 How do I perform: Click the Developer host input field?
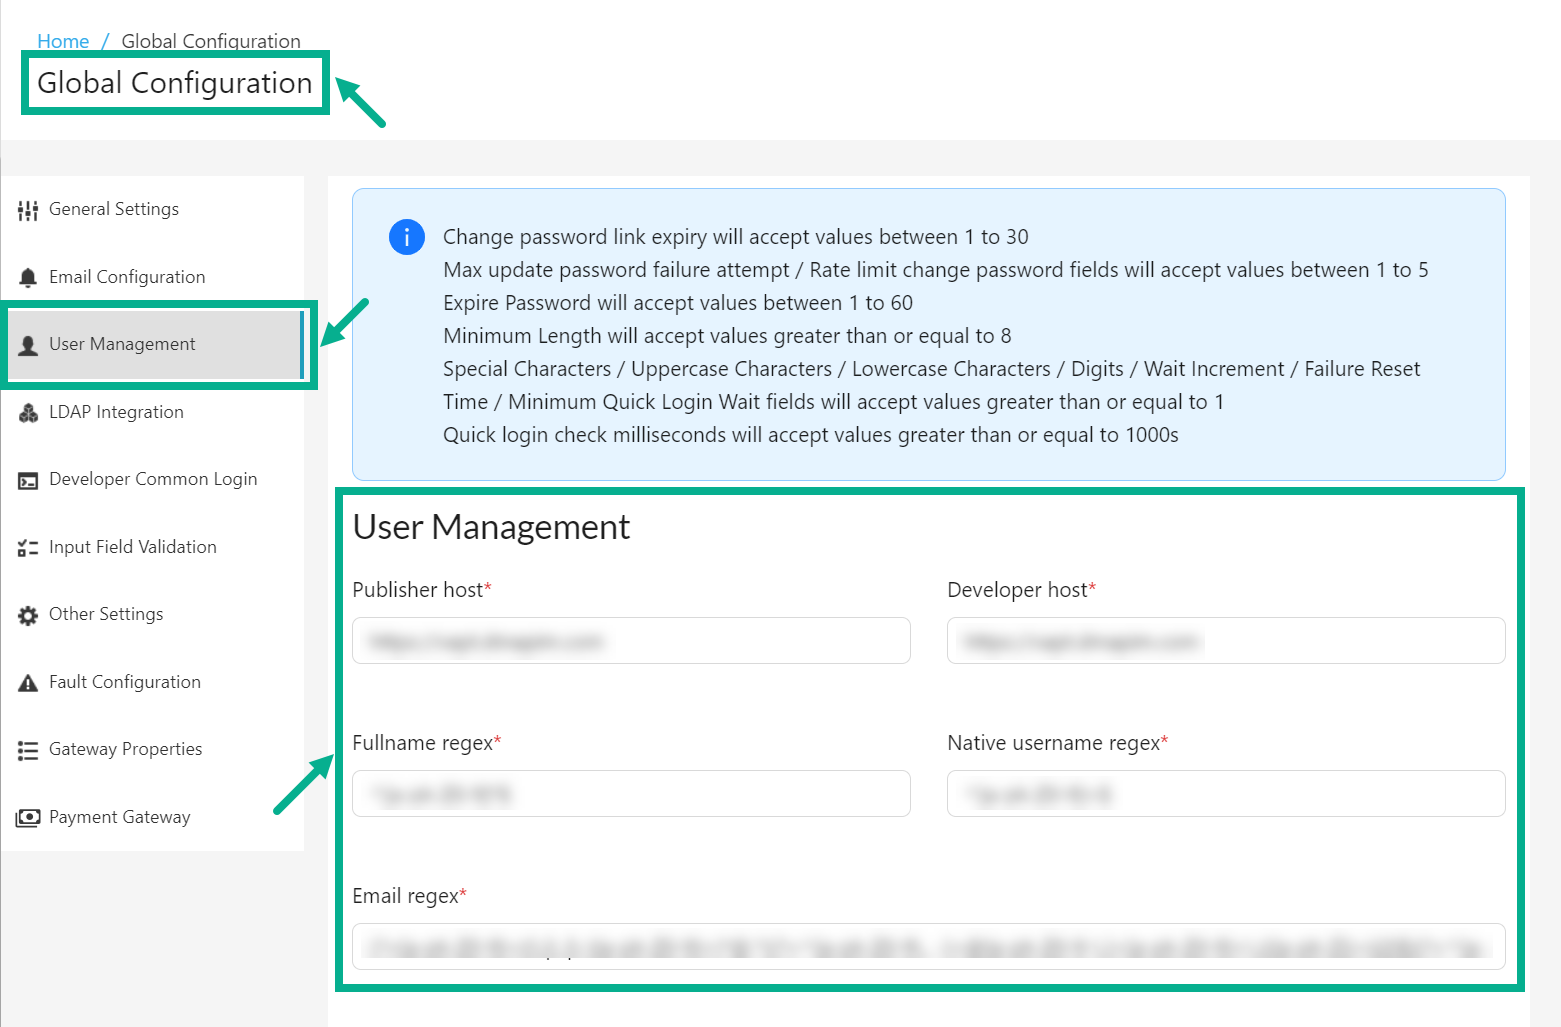pyautogui.click(x=1225, y=640)
